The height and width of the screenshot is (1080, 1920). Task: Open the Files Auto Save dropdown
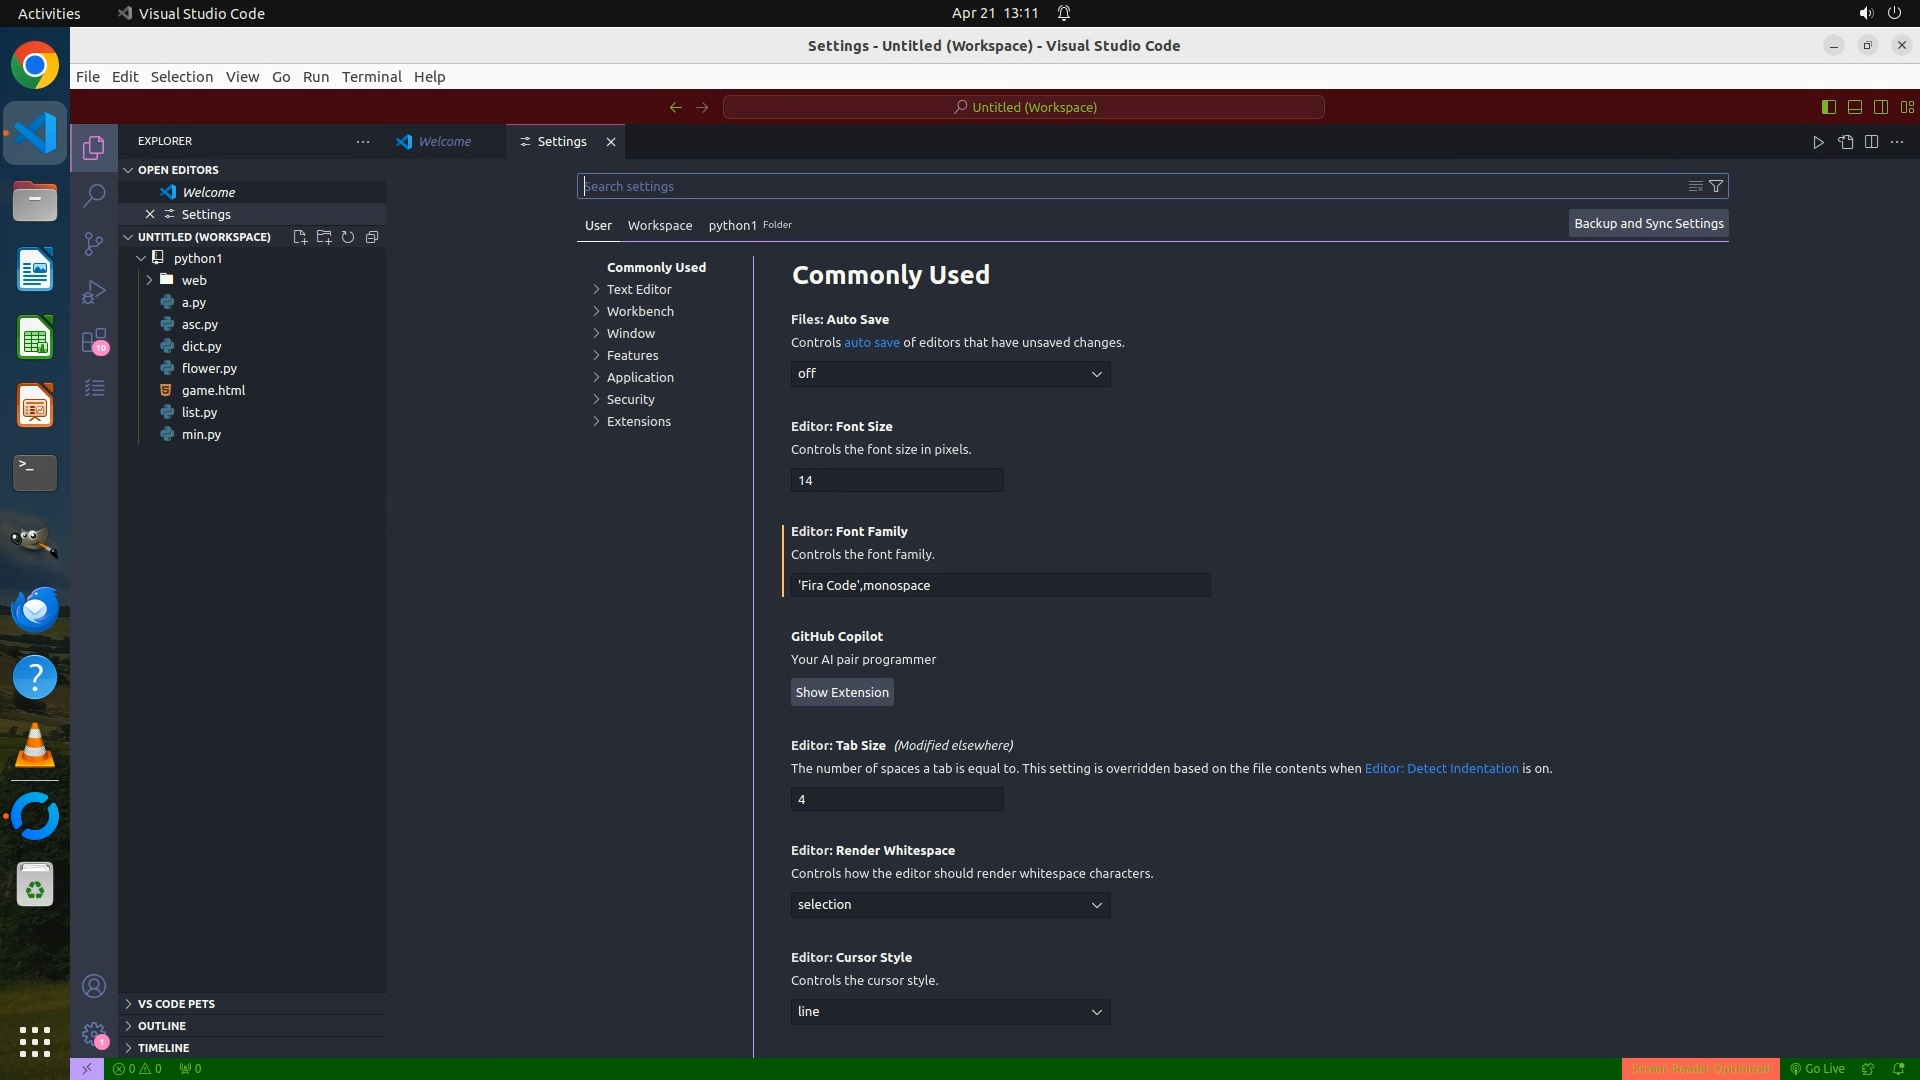coord(950,374)
